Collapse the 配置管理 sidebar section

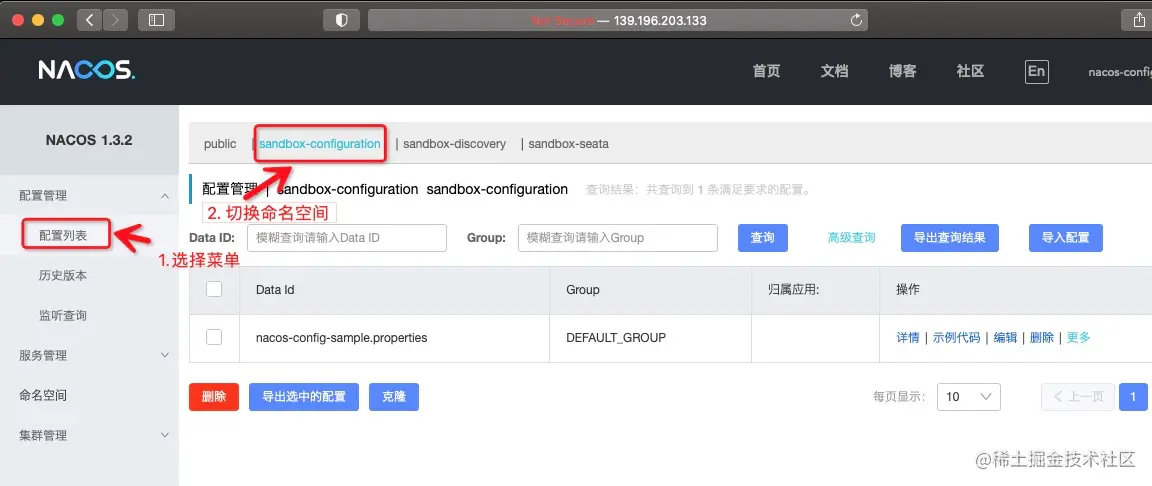(89, 196)
